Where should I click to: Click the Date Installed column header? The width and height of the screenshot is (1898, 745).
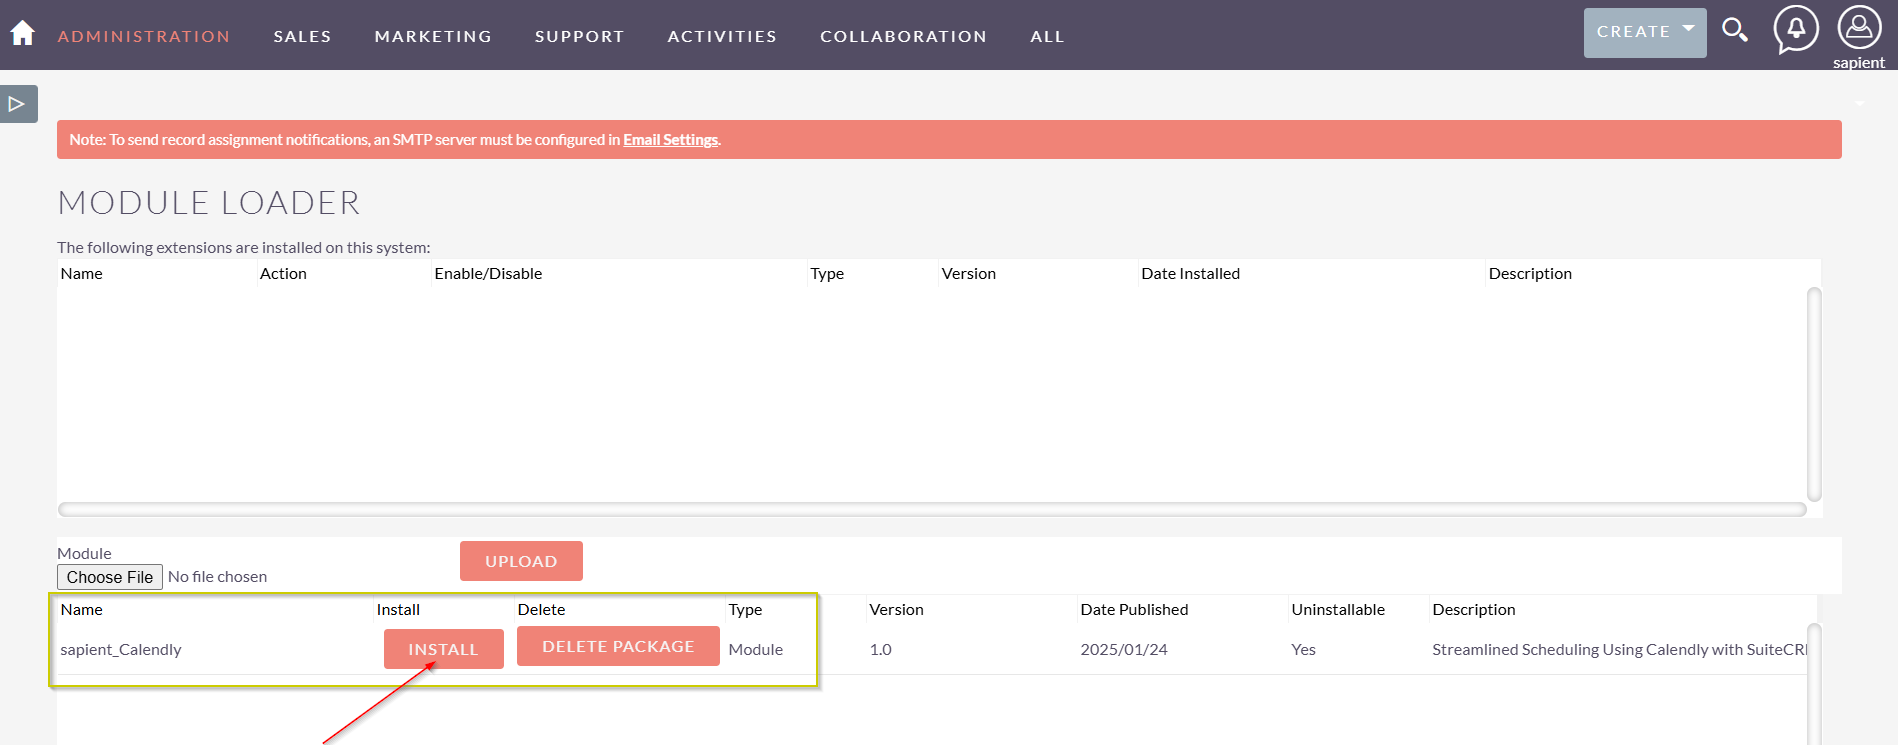point(1190,273)
